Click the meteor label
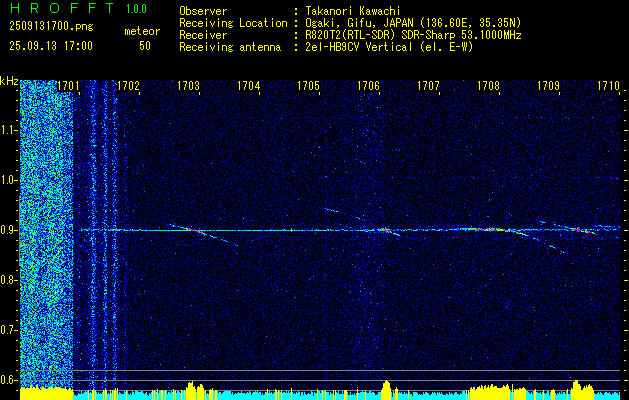The width and height of the screenshot is (629, 400). [142, 31]
